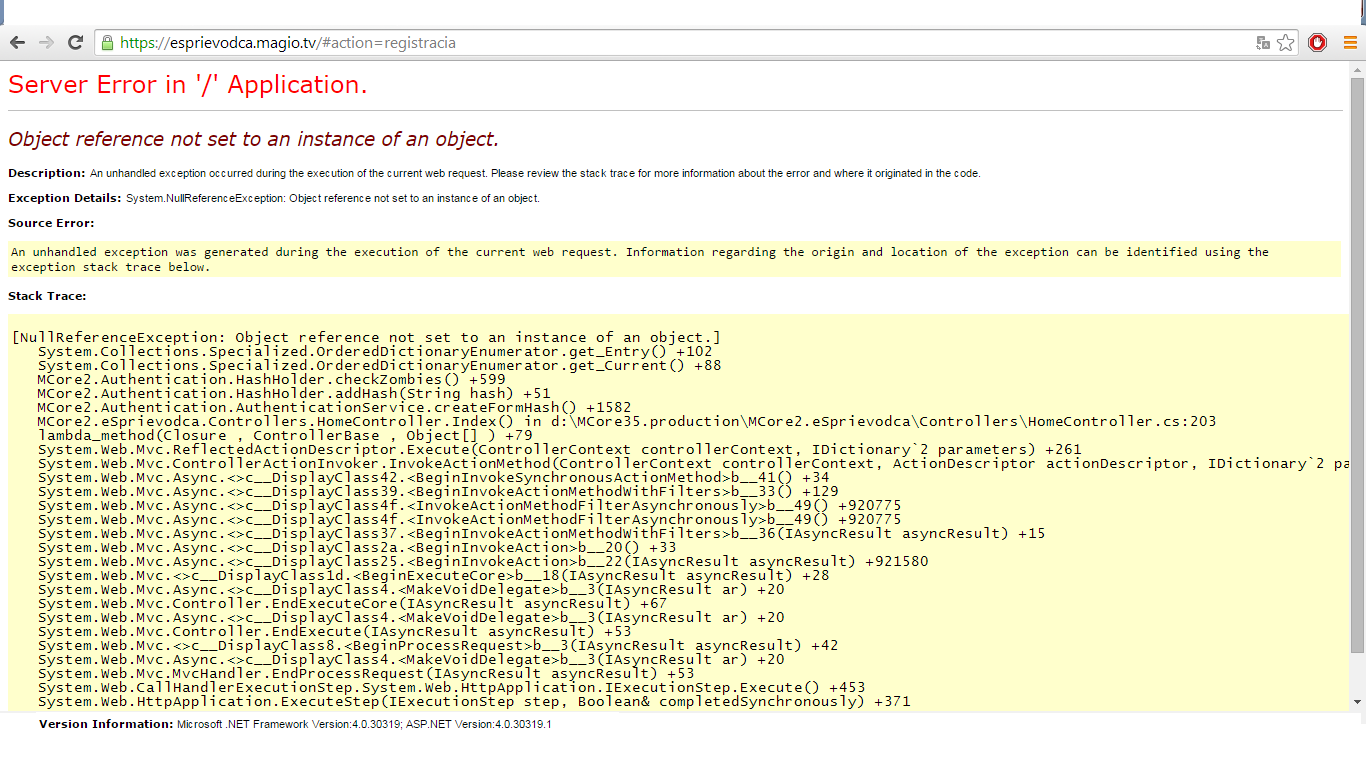The width and height of the screenshot is (1366, 768).
Task: Click the "MvcHandler.EndProcessRequest" +53 line
Action: 366,673
